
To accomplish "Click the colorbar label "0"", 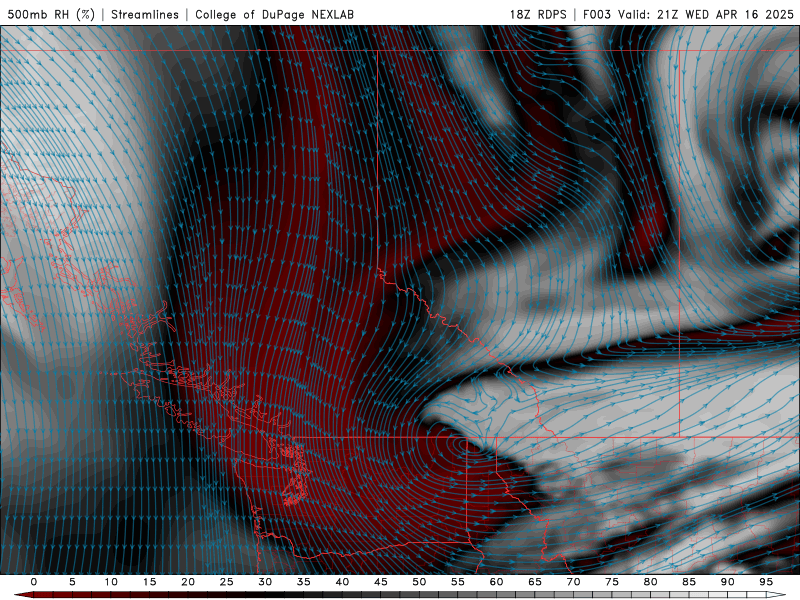I will click(x=34, y=582).
